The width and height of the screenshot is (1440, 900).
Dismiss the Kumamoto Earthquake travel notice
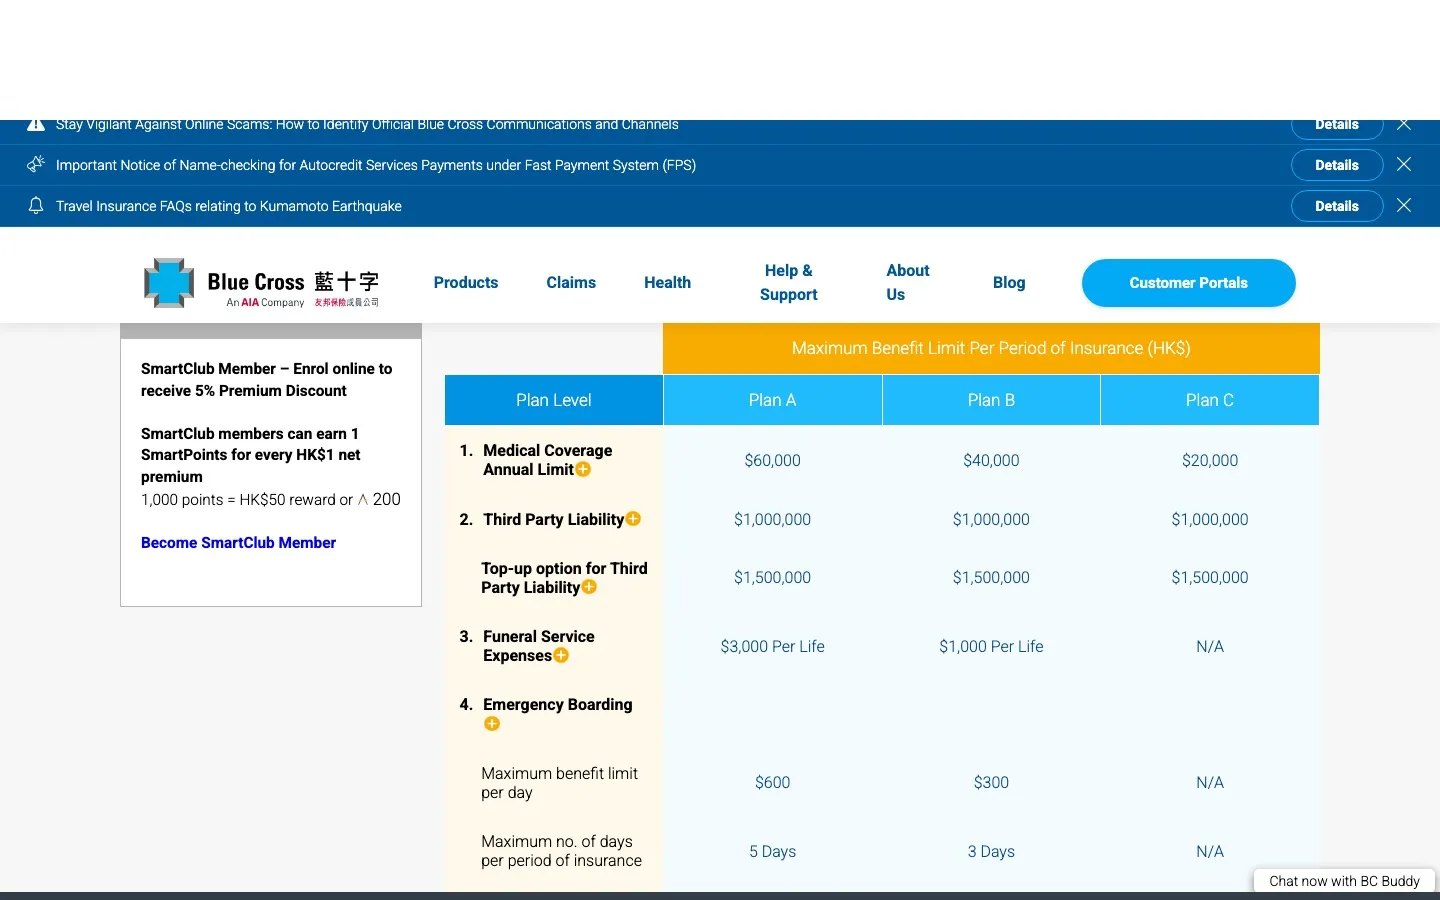coord(1404,206)
